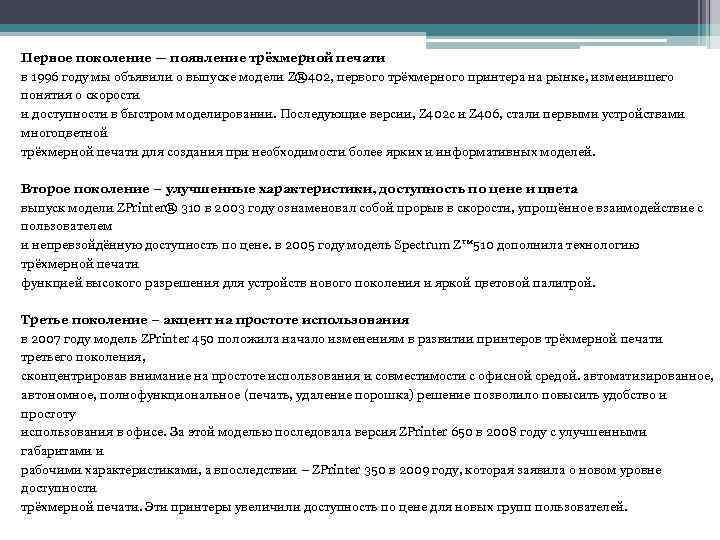Click the line starting 'в 2007 году модель ZPrinter 450'

342,339
